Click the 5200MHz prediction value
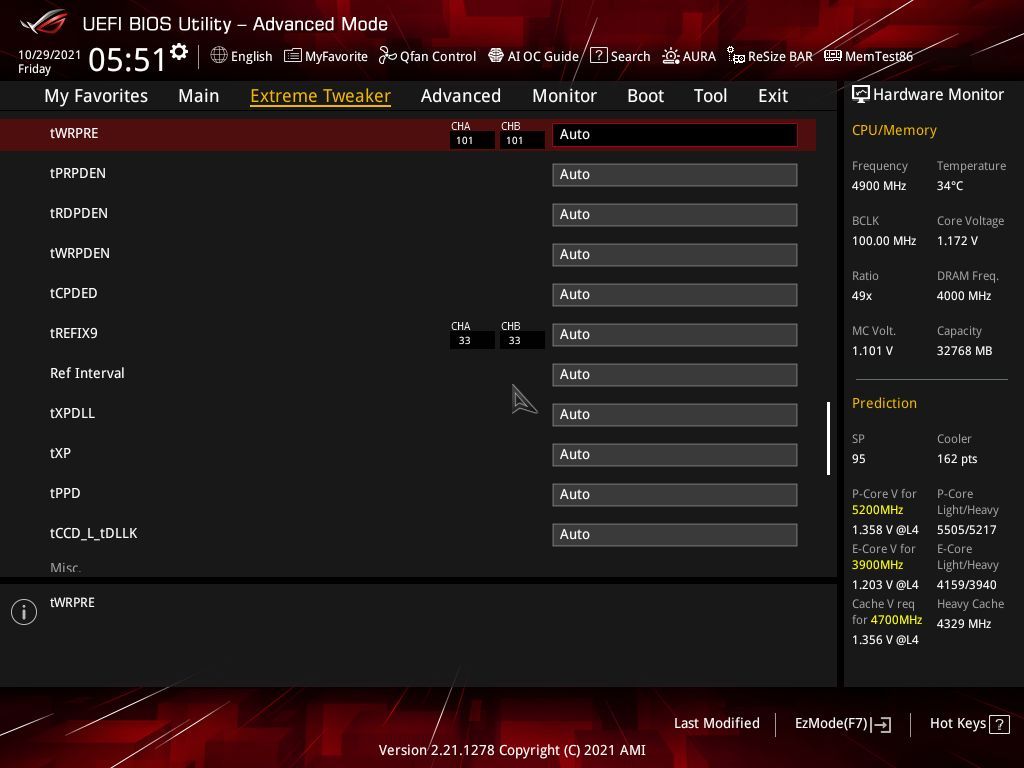This screenshot has width=1024, height=768. click(877, 510)
